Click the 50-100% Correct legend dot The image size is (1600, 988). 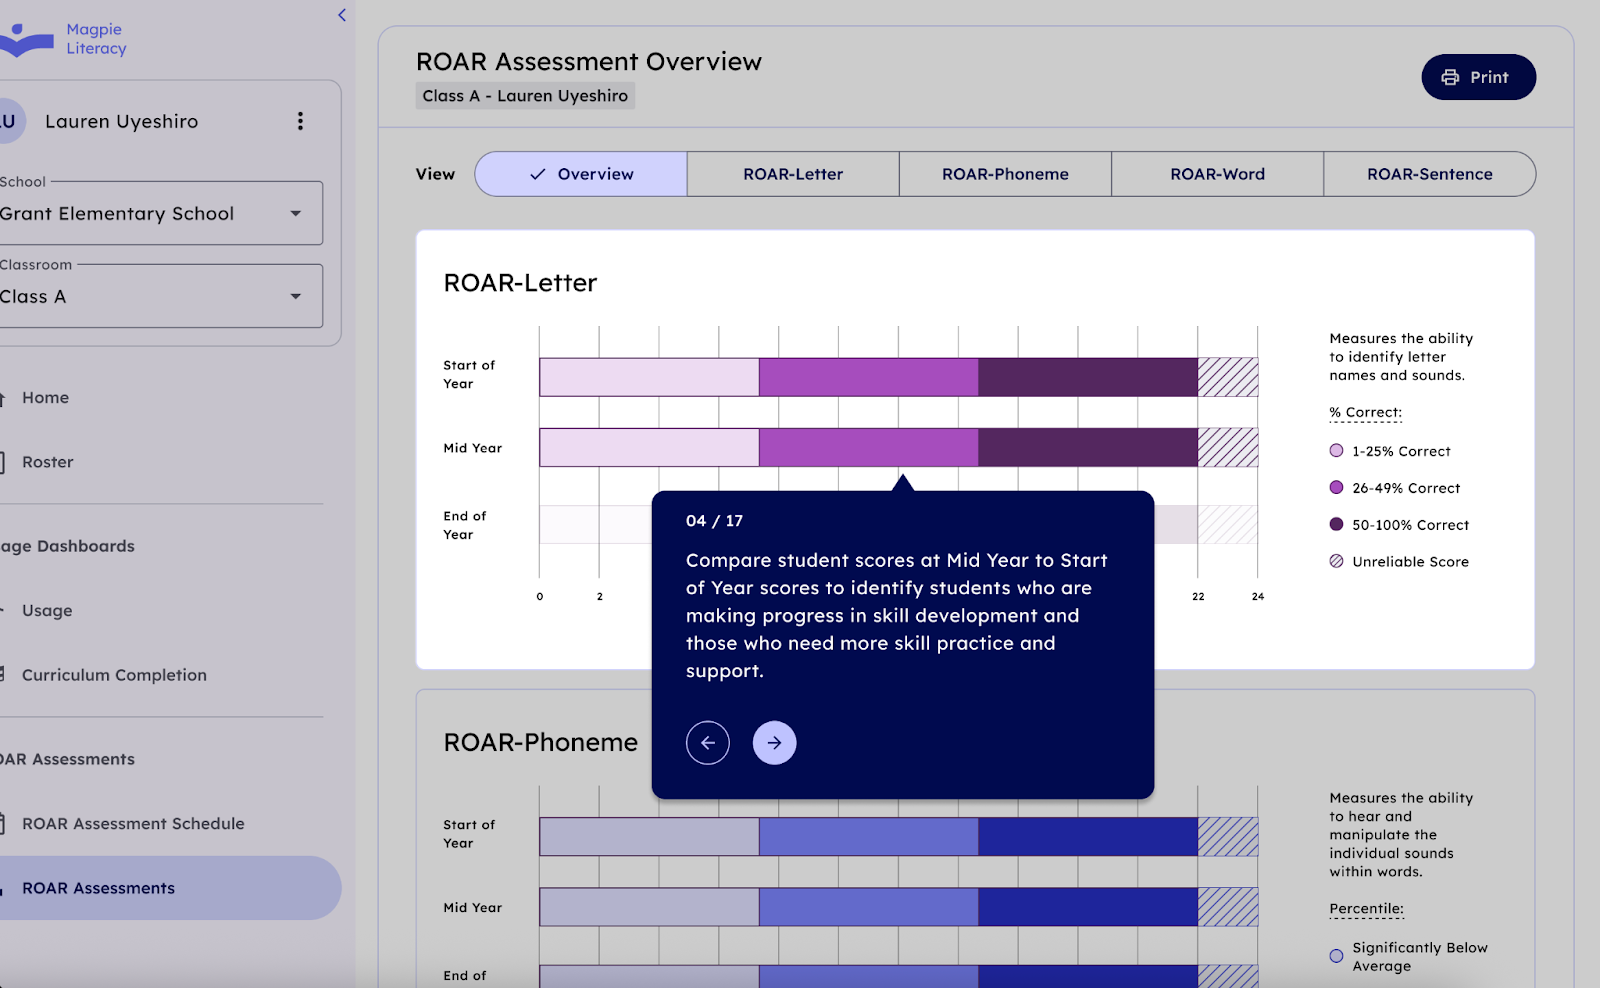[x=1336, y=524]
